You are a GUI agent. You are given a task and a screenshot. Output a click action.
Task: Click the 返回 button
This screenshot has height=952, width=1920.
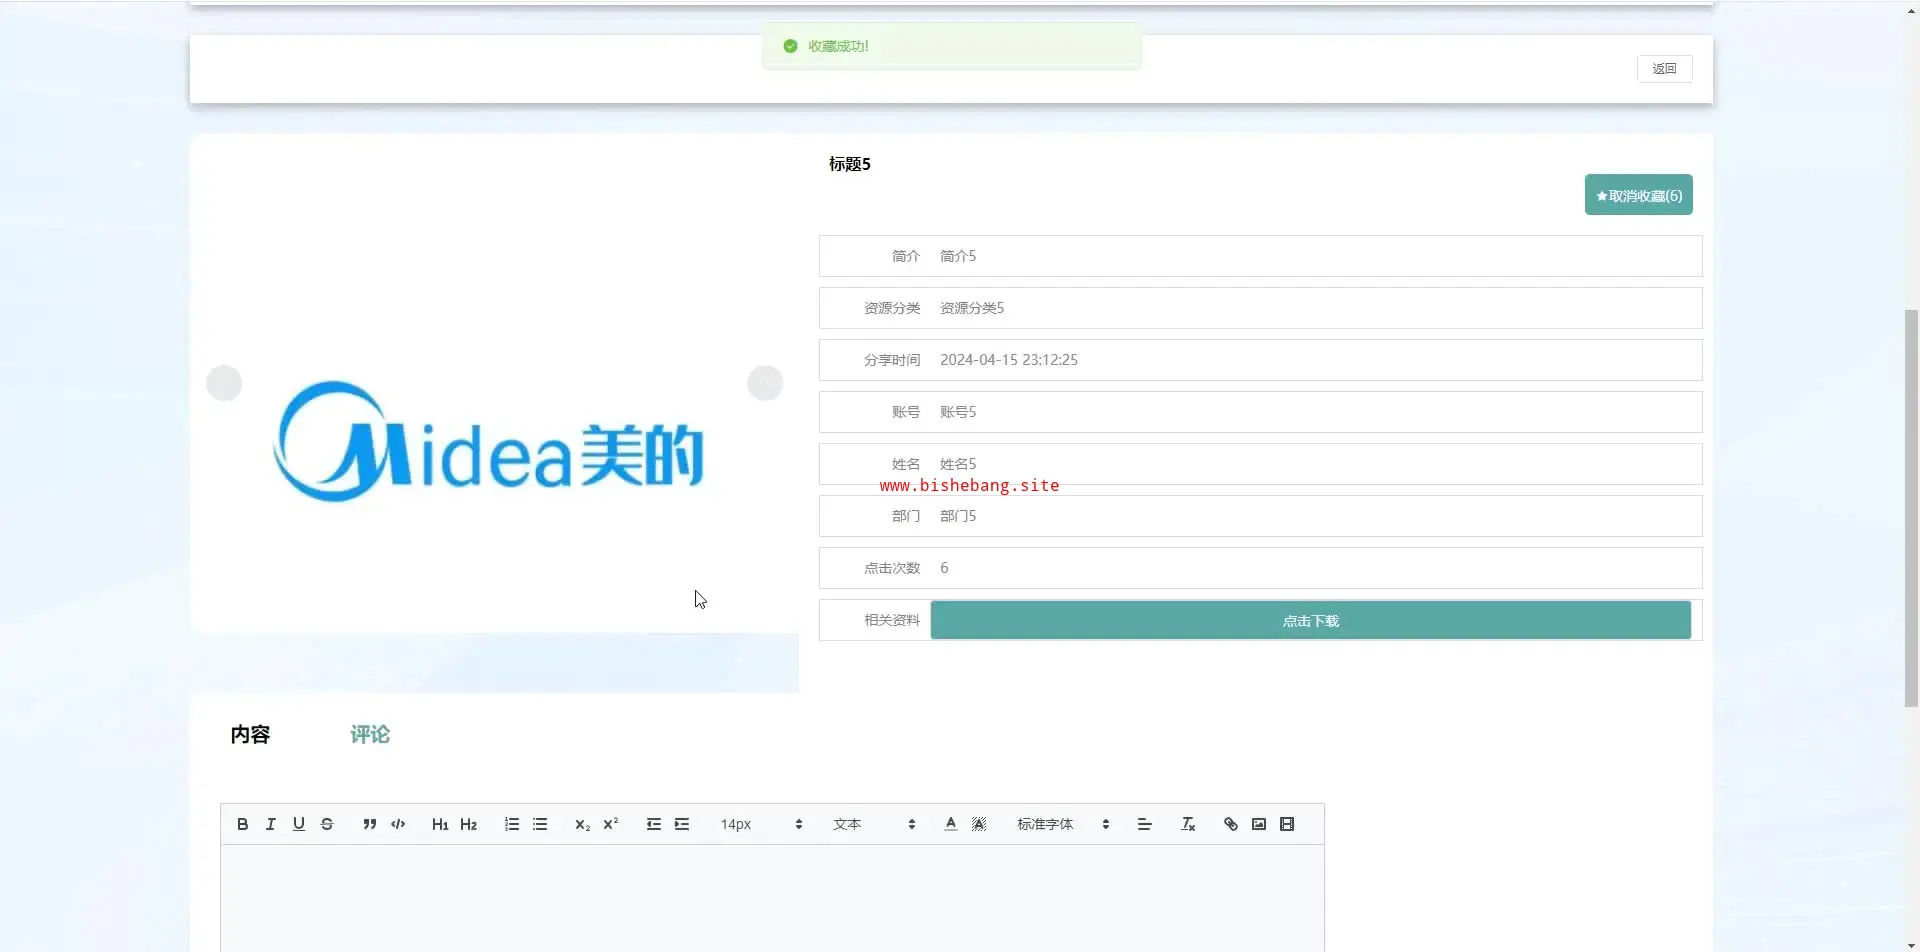pyautogui.click(x=1665, y=69)
